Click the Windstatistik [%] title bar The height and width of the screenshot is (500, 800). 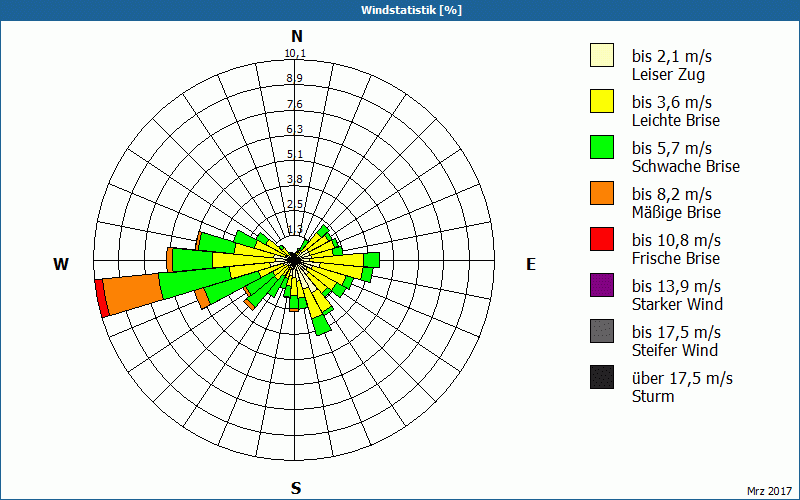(x=400, y=10)
